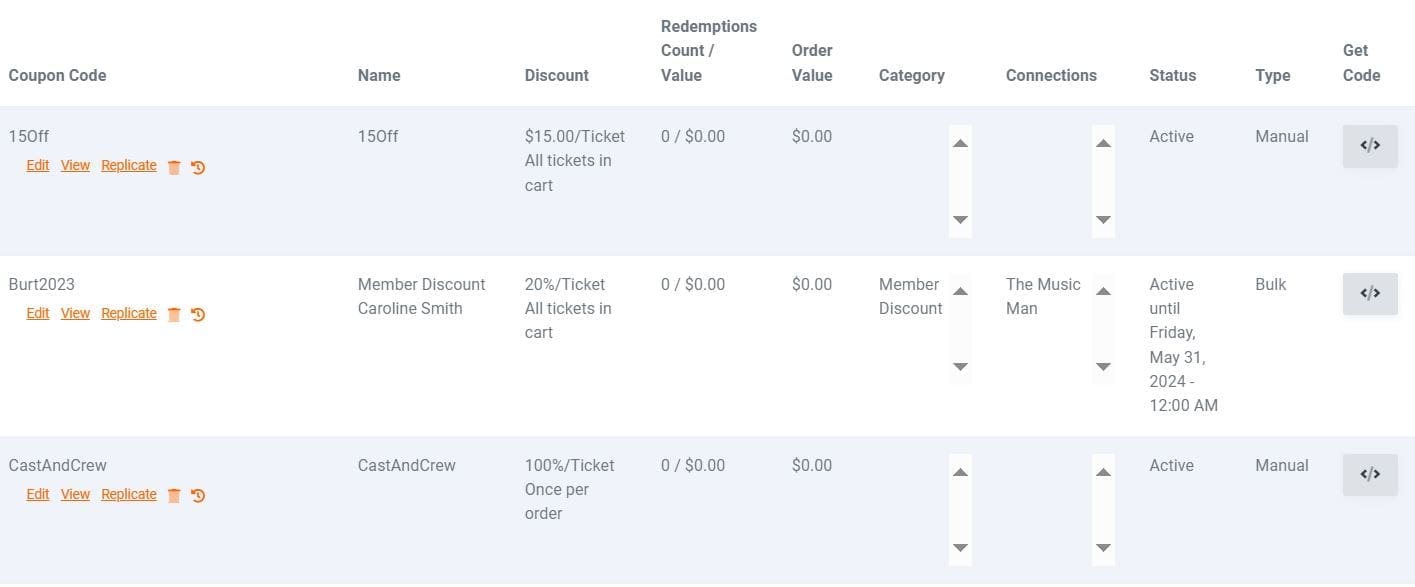Show the Burt2023 coupon history icon
Viewport: 1415px width, 587px height.
tap(198, 314)
